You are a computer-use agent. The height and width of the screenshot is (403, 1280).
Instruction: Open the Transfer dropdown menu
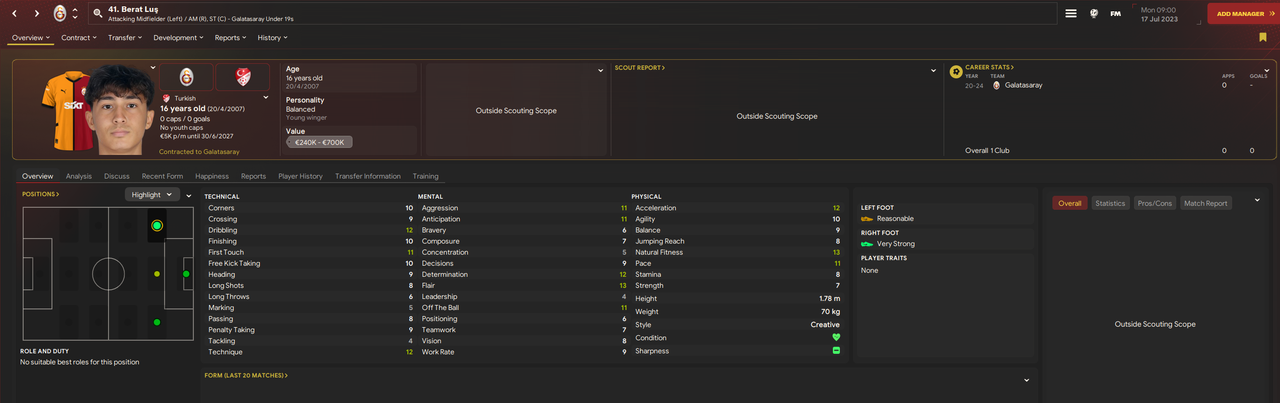tap(126, 37)
